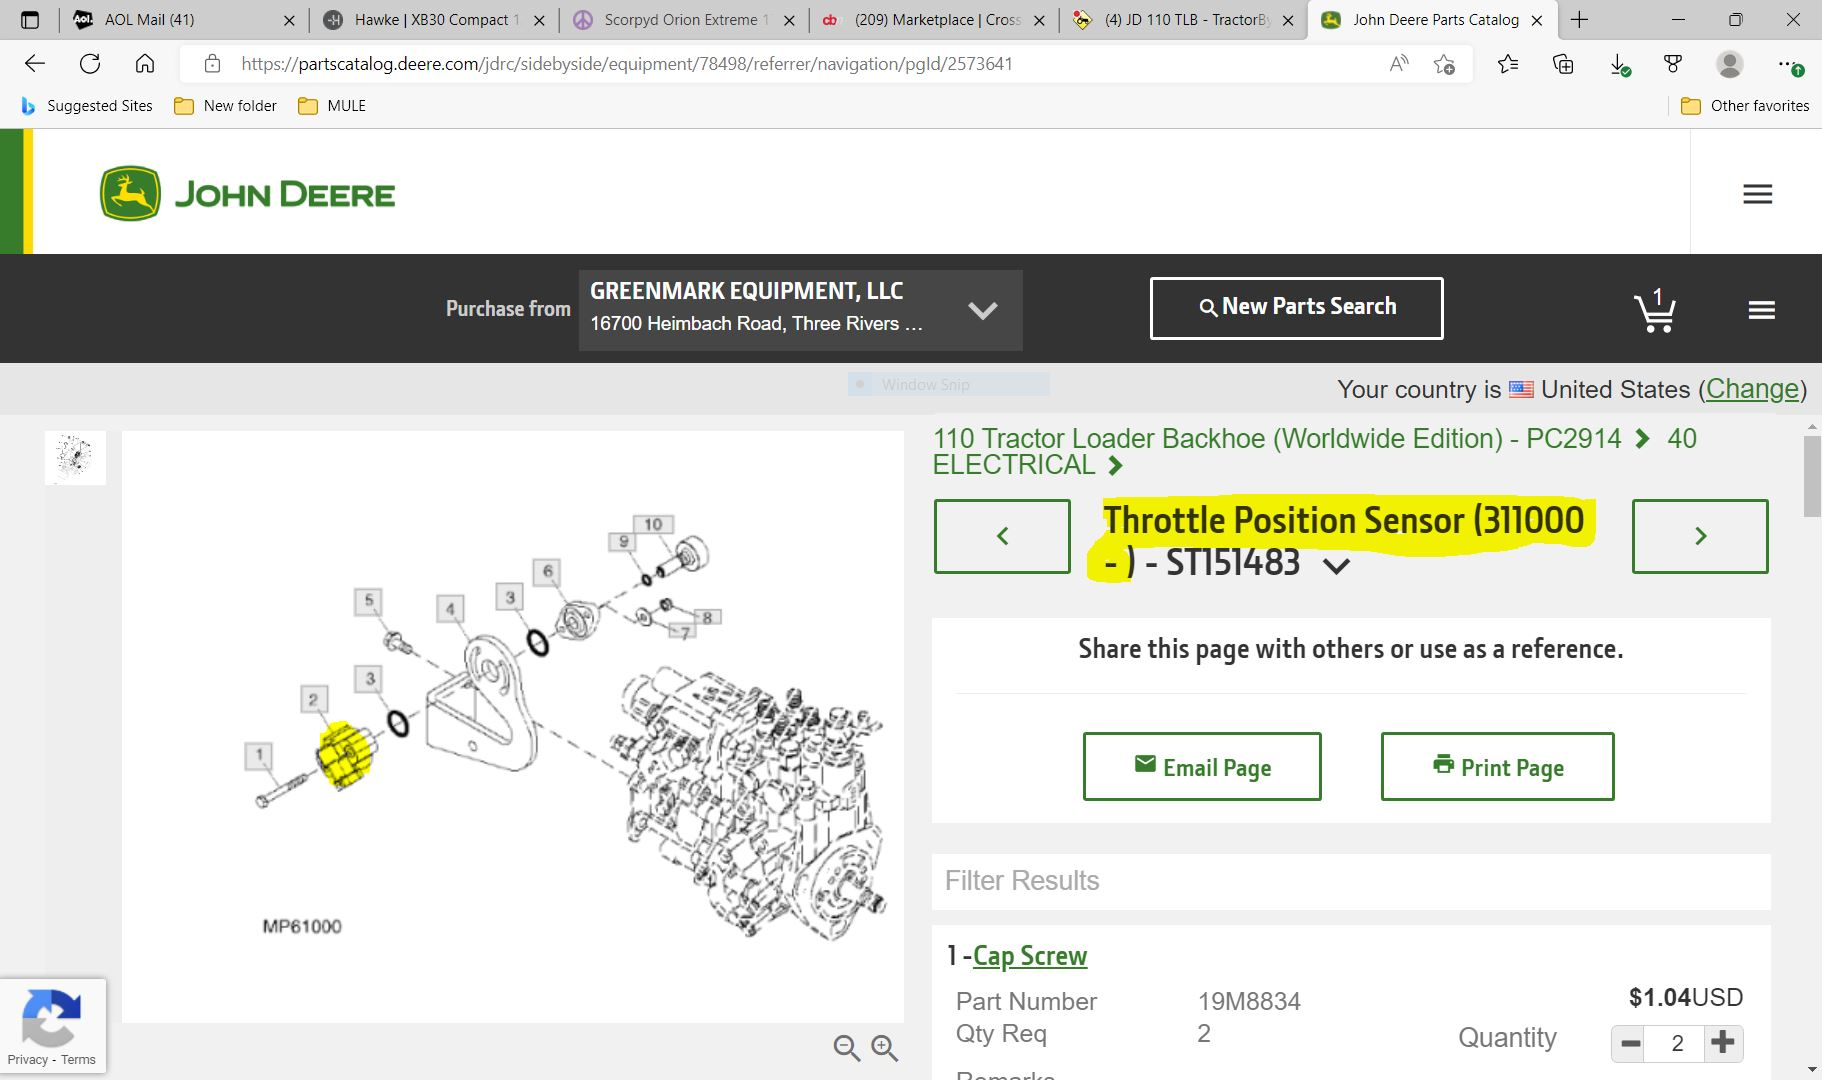Click Email Page button
The image size is (1822, 1080).
(1202, 767)
